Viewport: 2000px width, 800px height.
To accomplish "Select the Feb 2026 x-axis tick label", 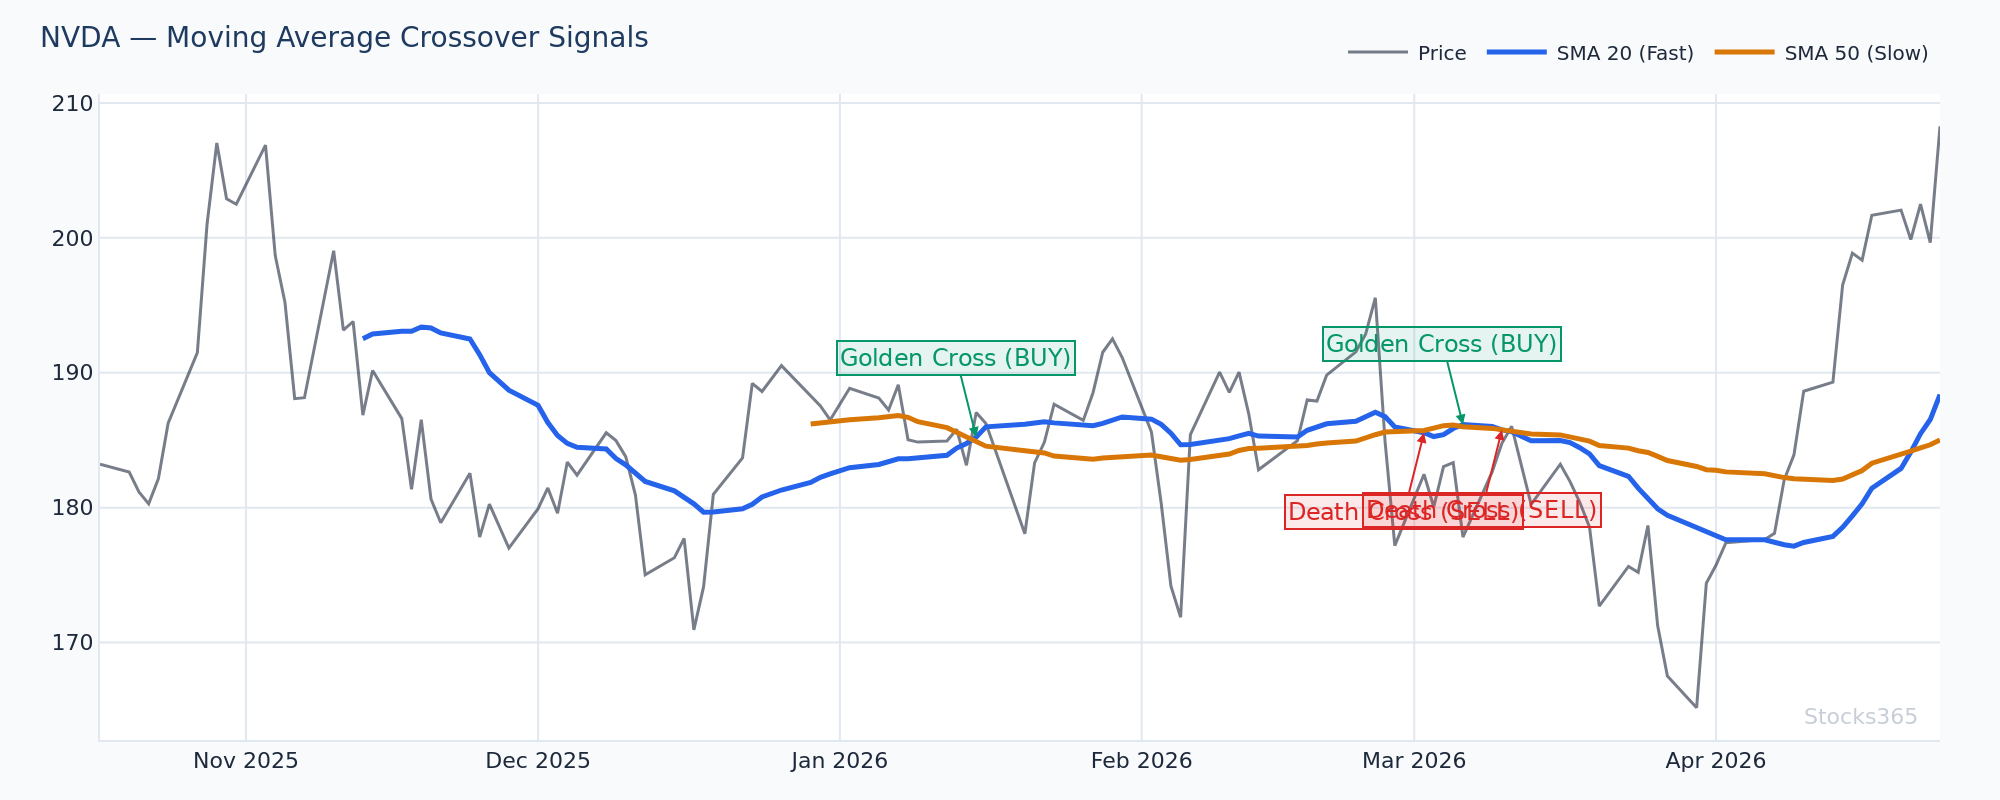I will click(x=1141, y=761).
